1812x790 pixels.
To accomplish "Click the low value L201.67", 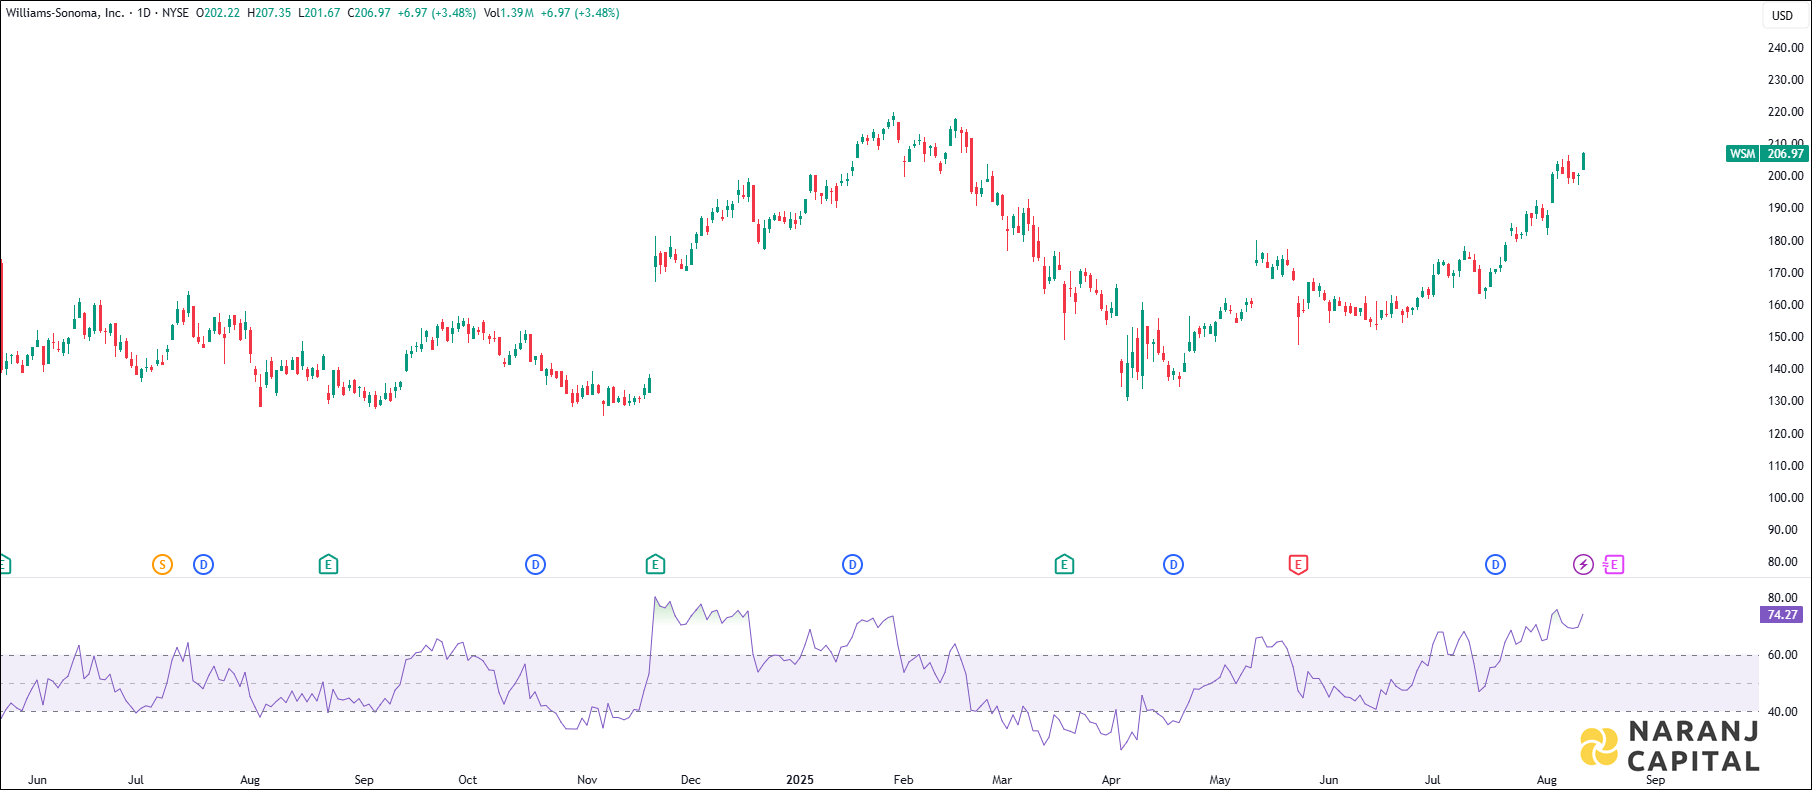I will 320,13.
